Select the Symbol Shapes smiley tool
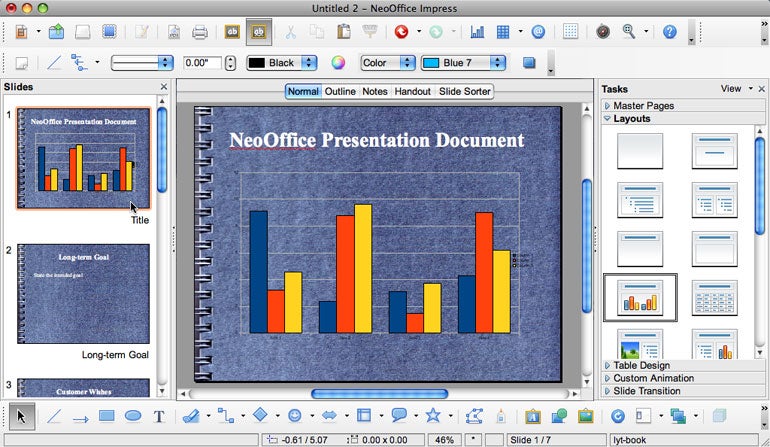The height and width of the screenshot is (447, 770). point(295,416)
